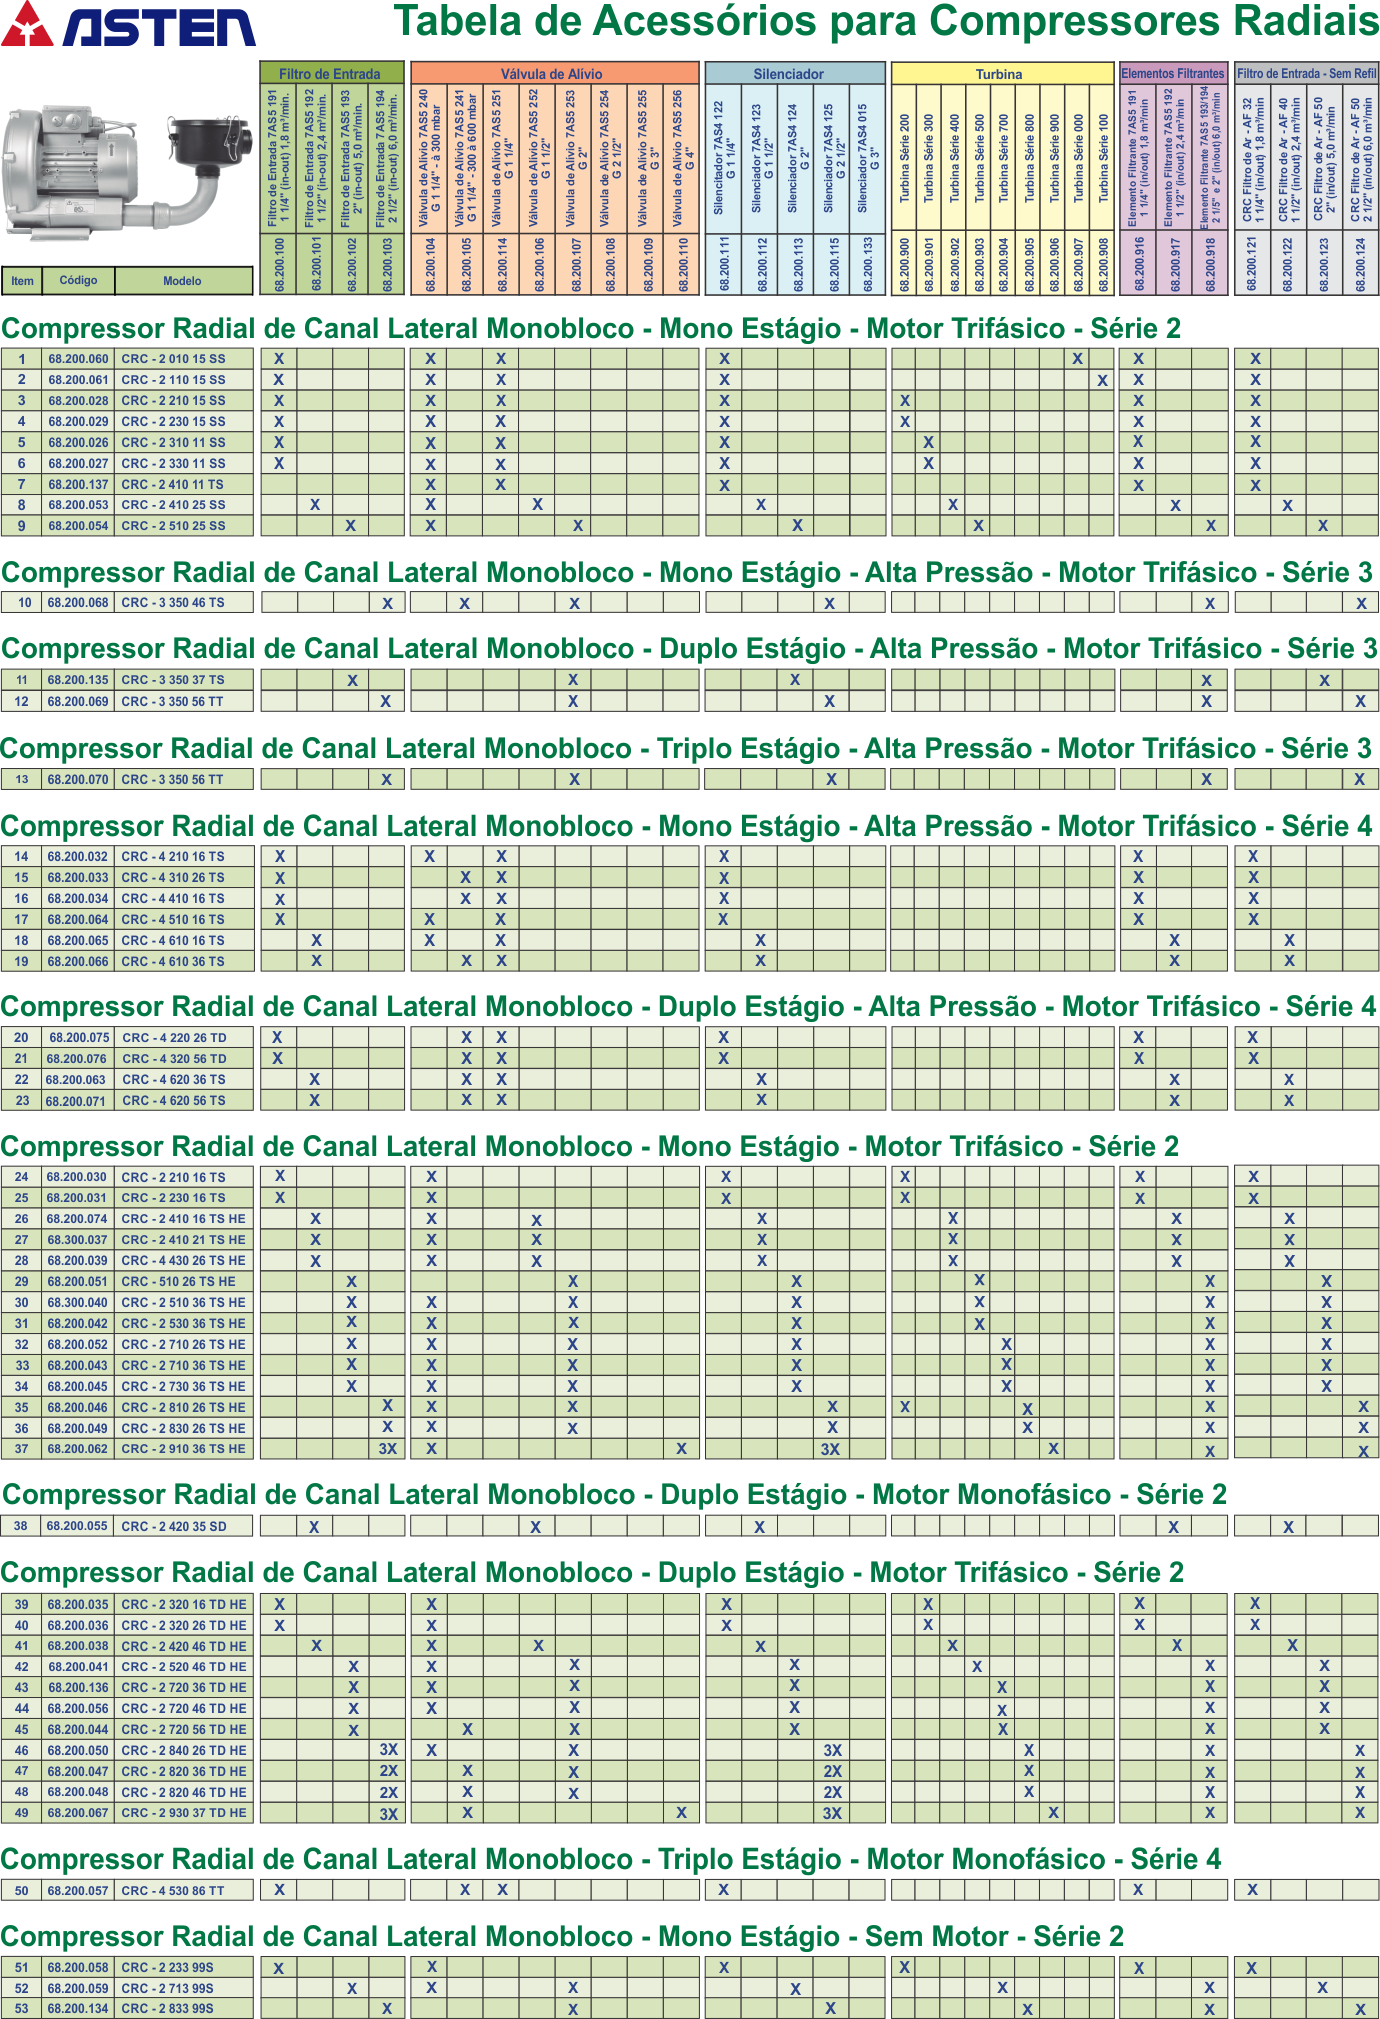Select model 'CRC - 4 220 26 TD'
This screenshot has width=1380, height=2019.
(x=174, y=1038)
